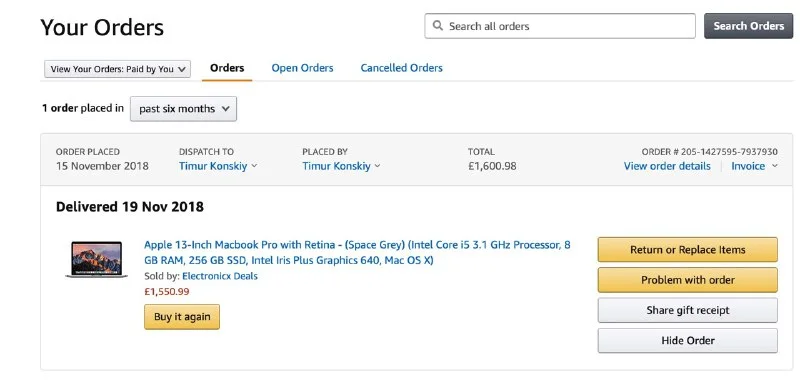Screen dimensions: 800x391
Task: Click the Hide Order button
Action: tap(688, 340)
